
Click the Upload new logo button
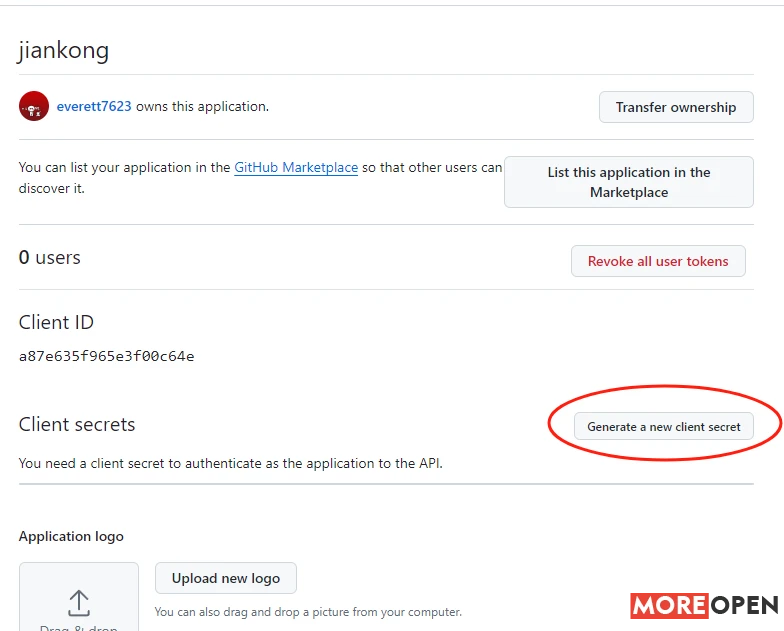click(226, 578)
